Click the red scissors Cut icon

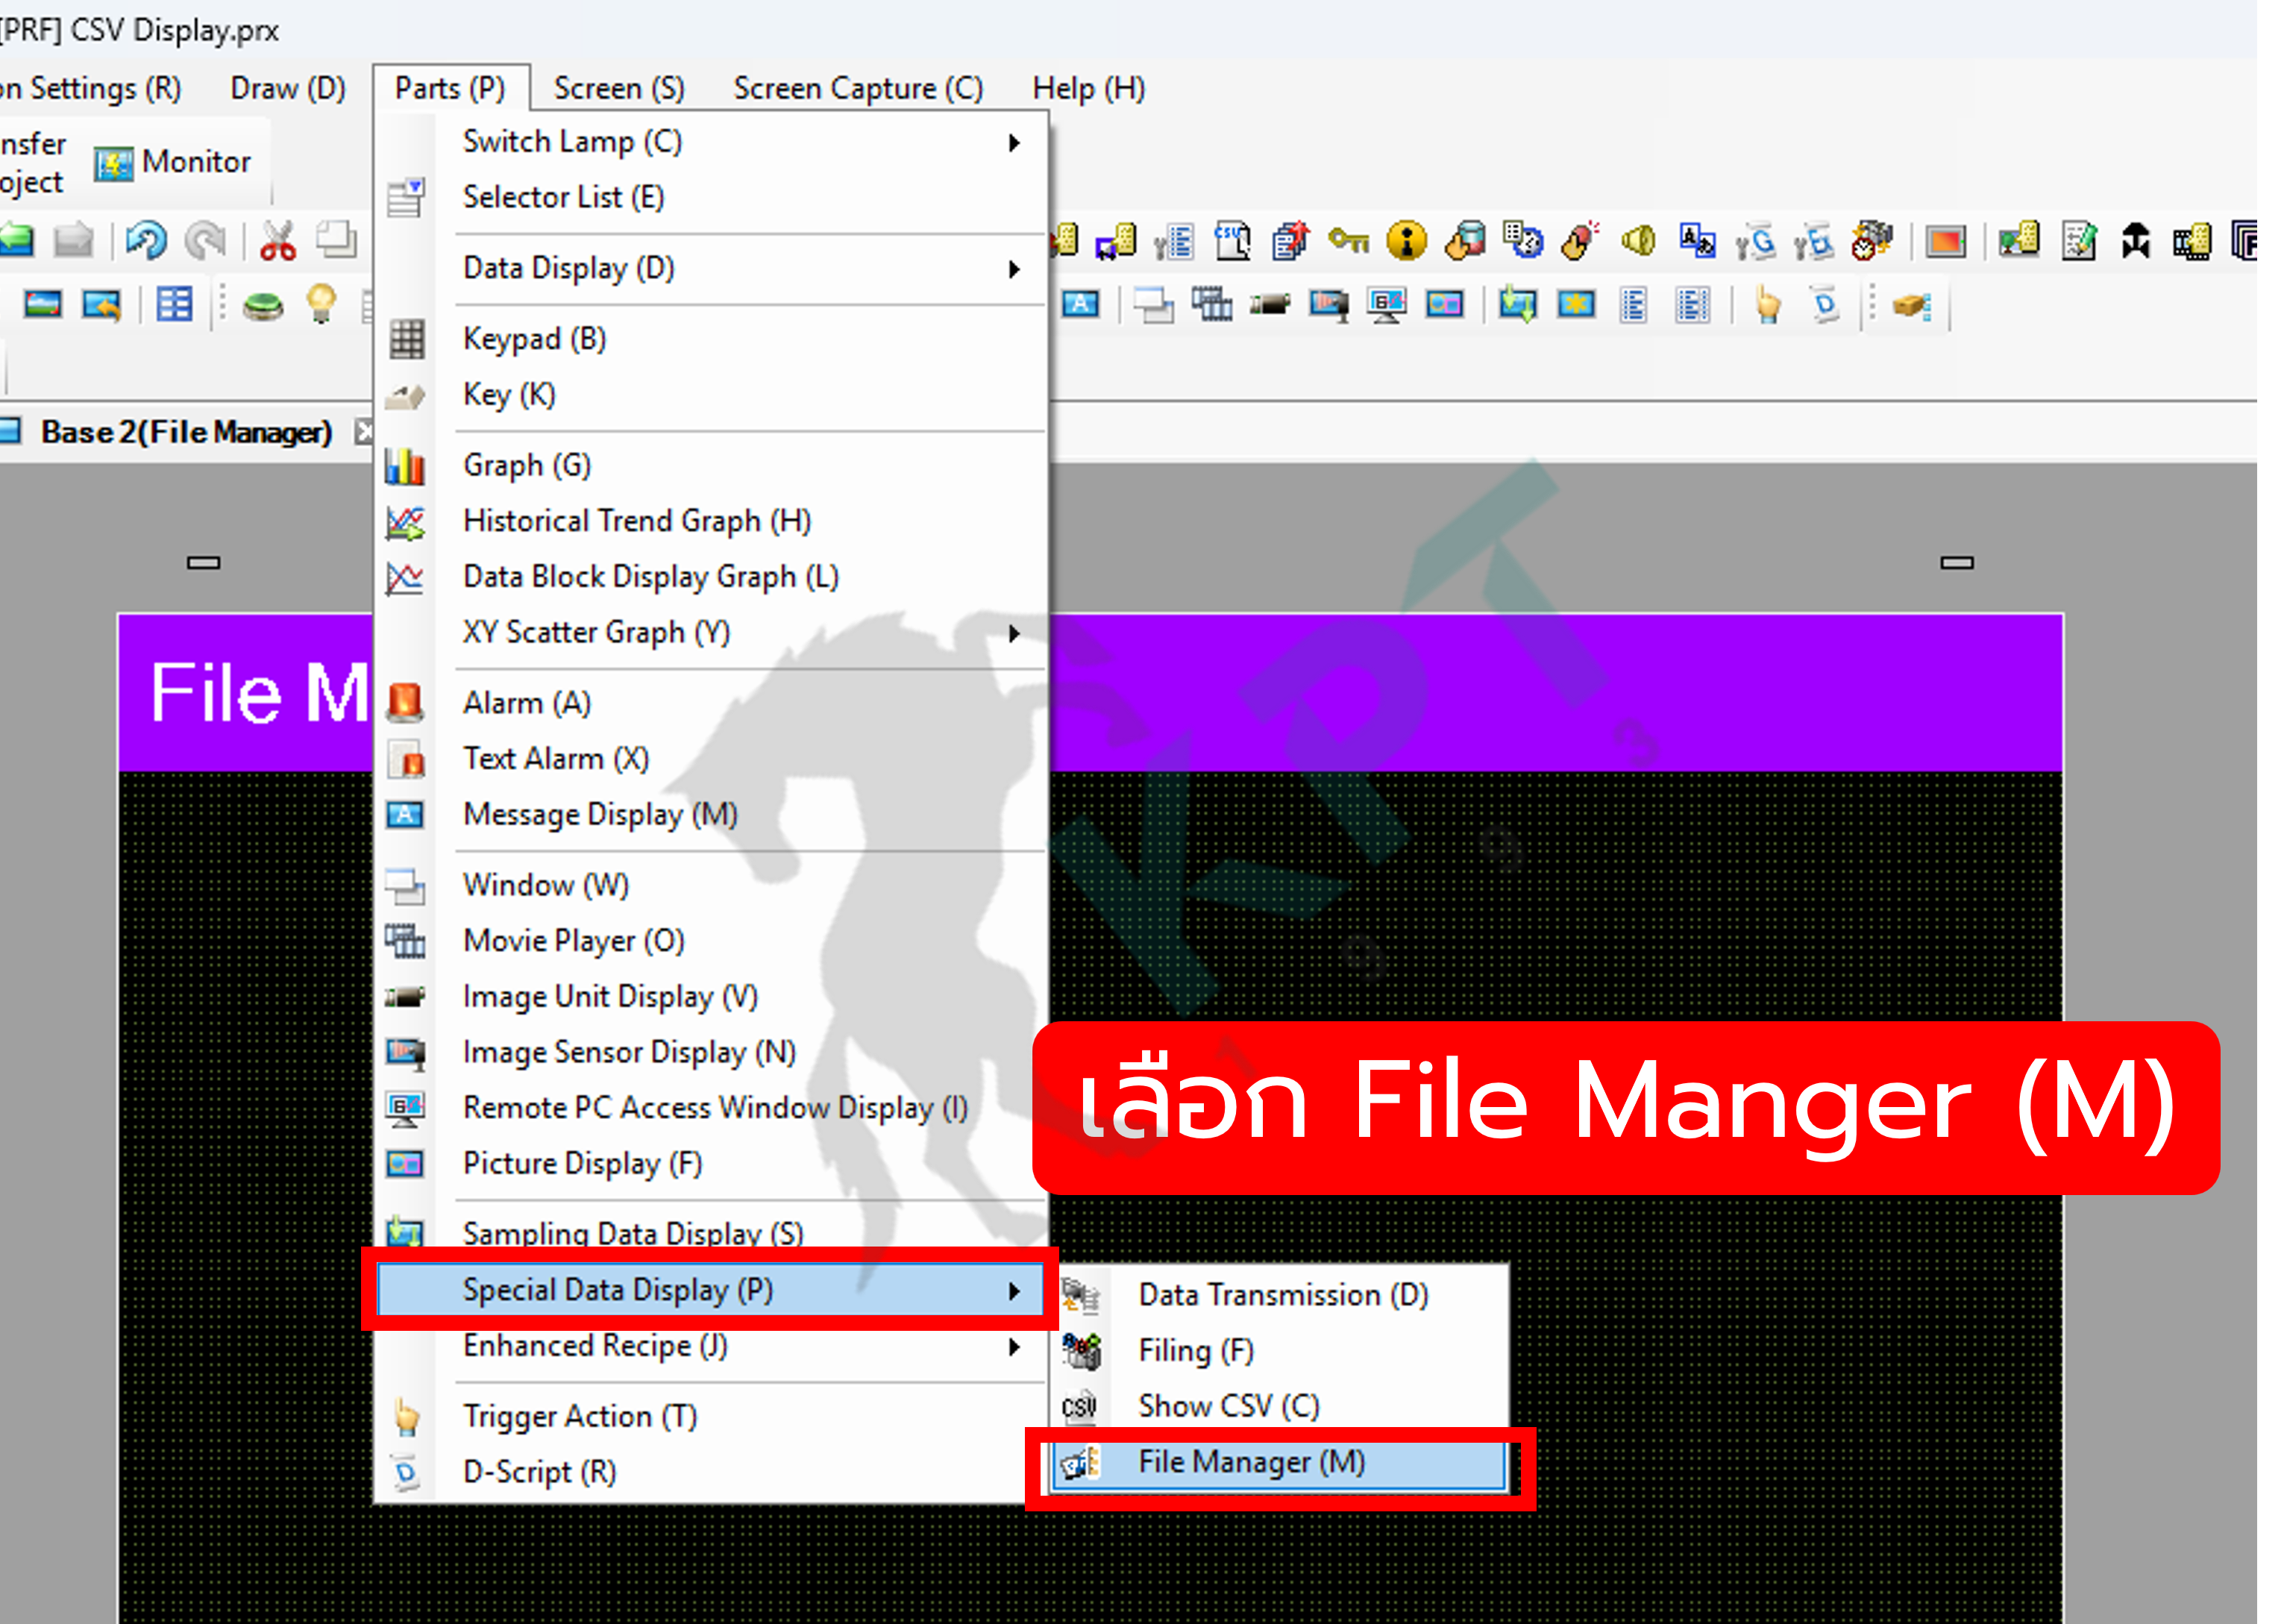click(x=278, y=240)
